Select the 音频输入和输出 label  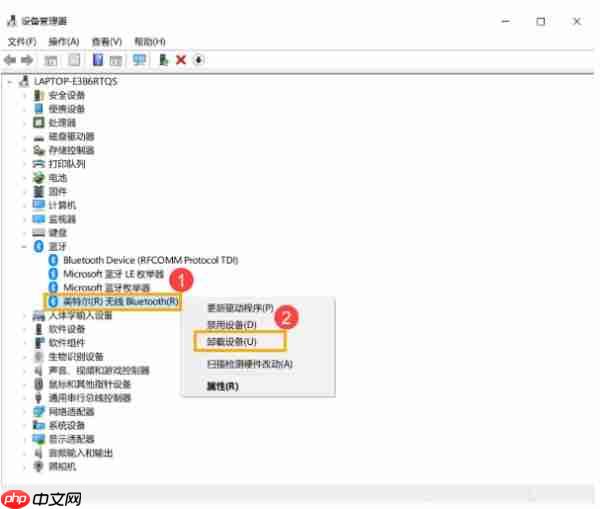coord(81,453)
